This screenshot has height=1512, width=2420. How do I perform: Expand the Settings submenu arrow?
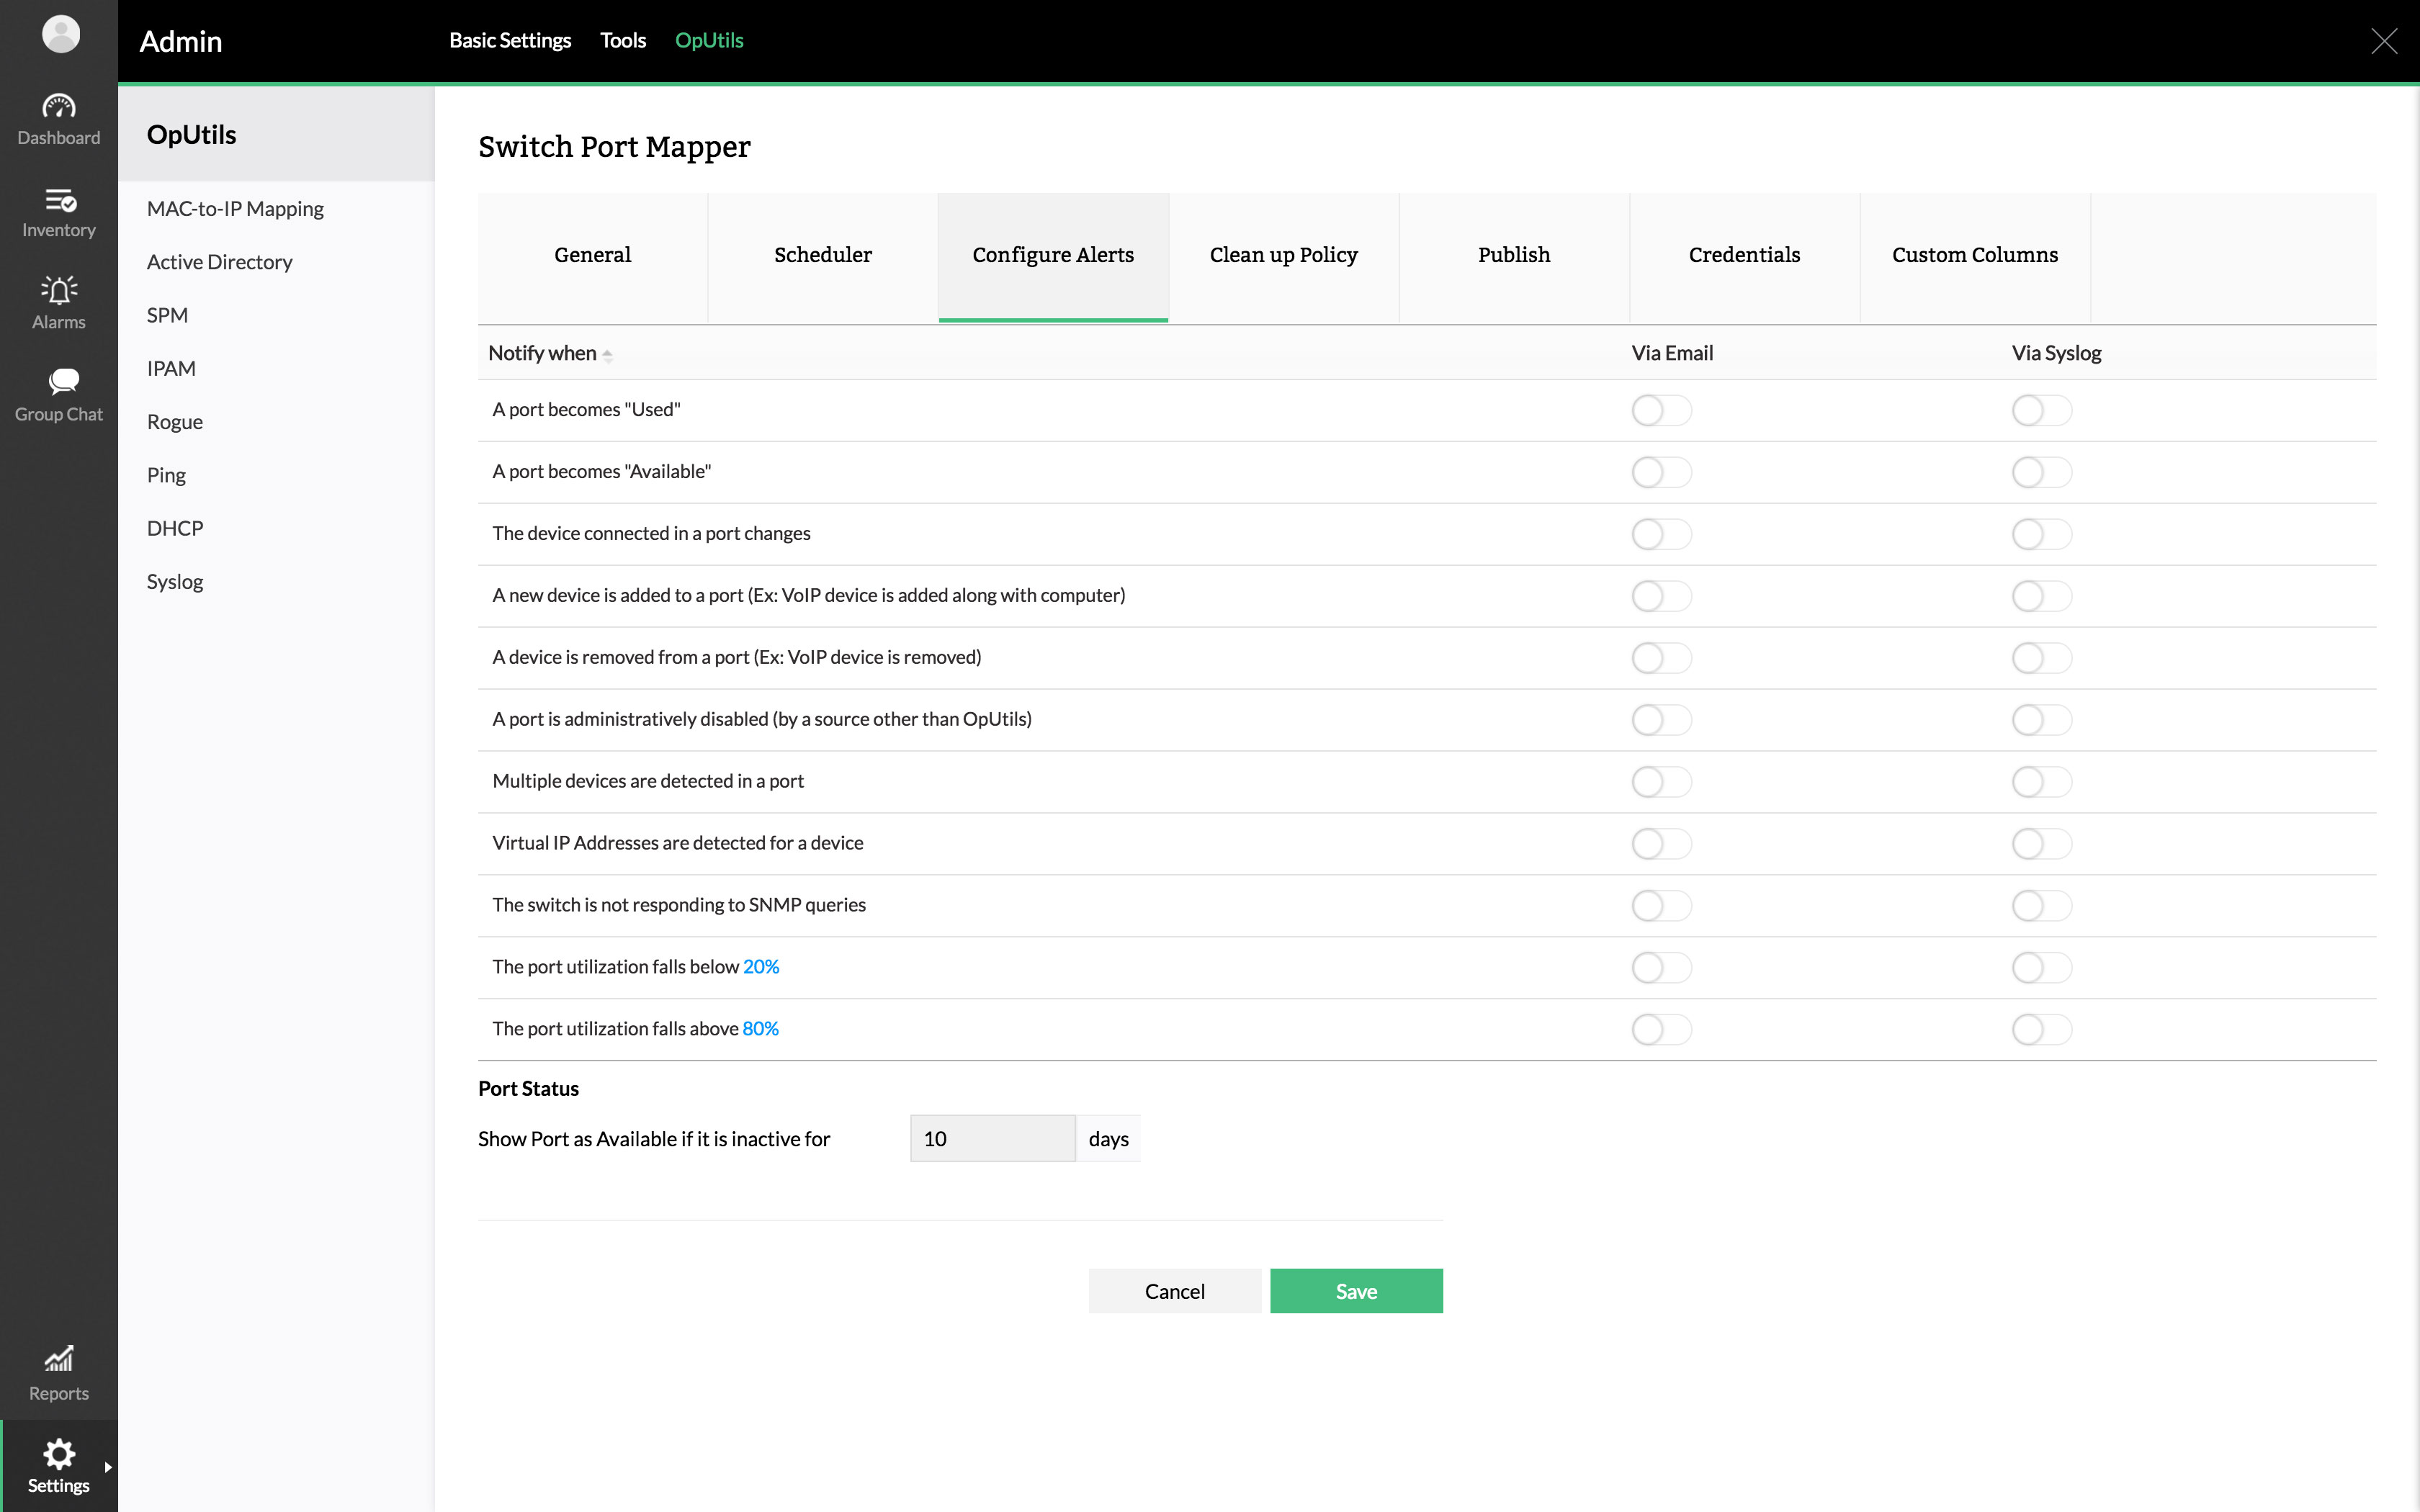(108, 1466)
